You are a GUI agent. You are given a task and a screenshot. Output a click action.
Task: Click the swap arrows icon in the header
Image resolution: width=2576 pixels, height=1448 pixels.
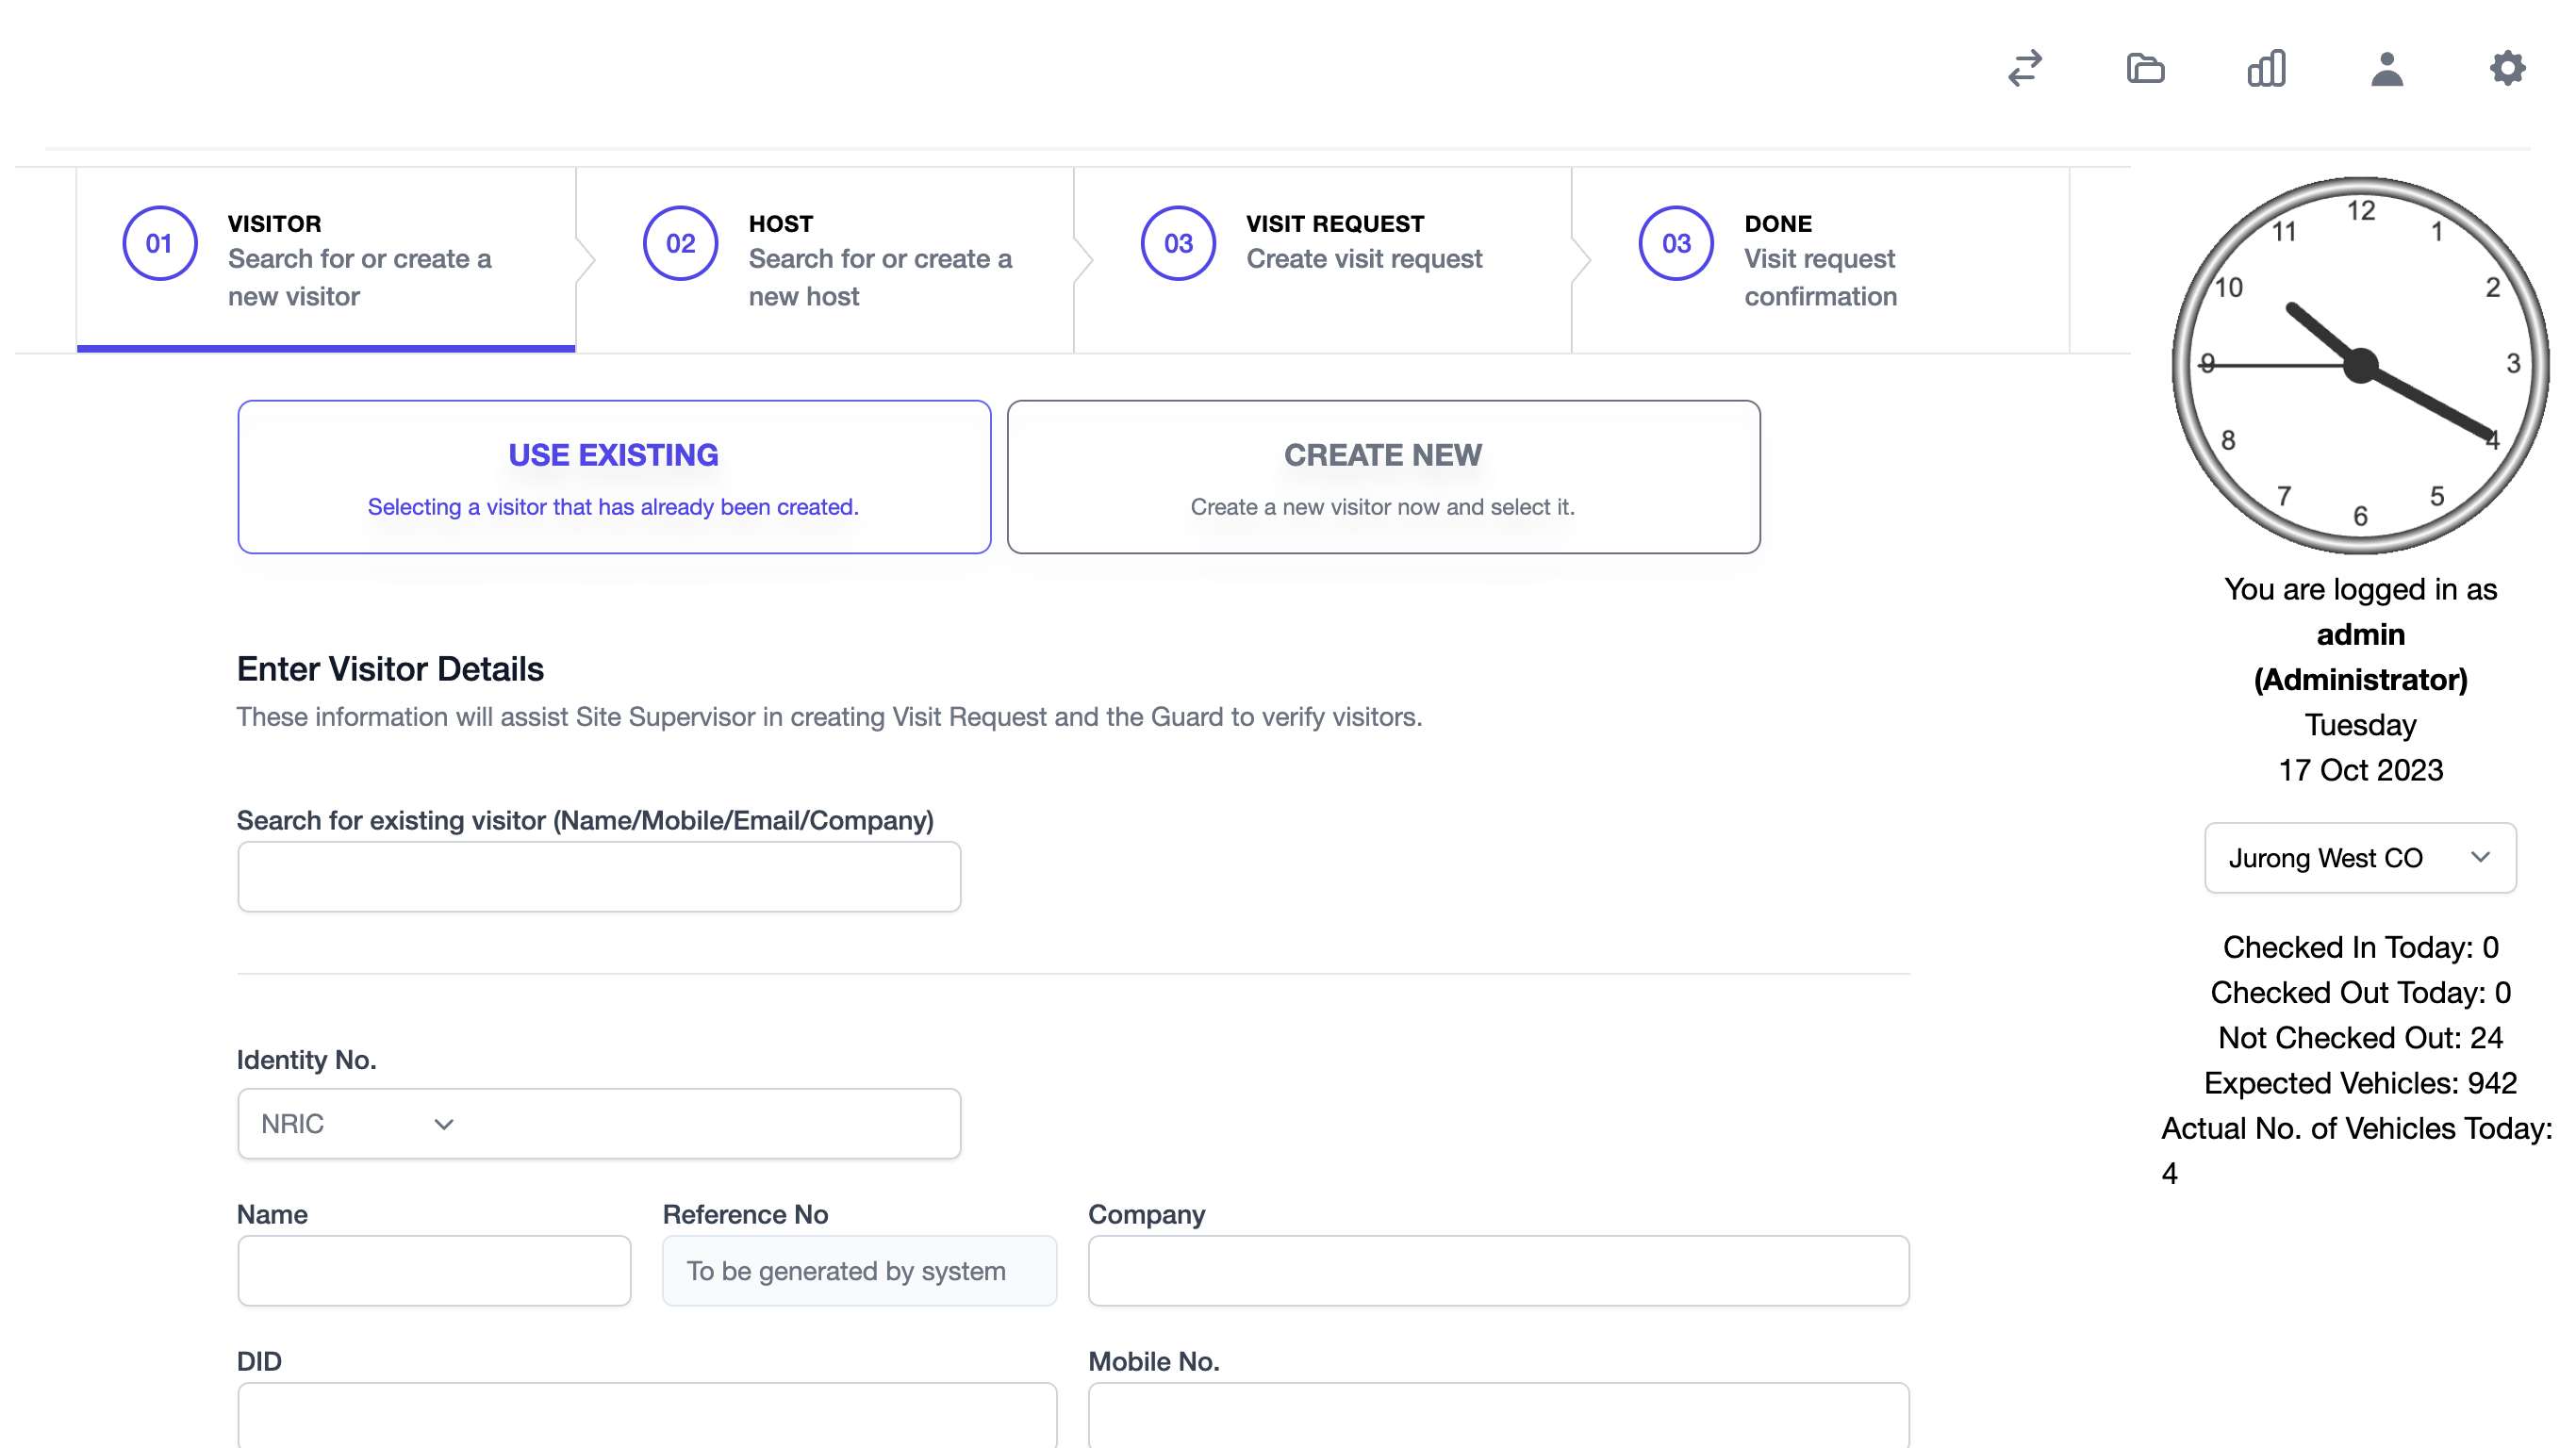pyautogui.click(x=2025, y=69)
